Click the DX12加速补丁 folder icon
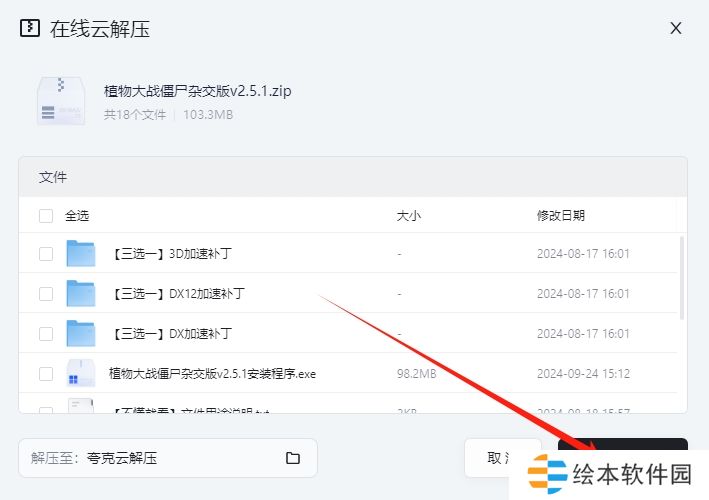This screenshot has height=500, width=709. [x=80, y=293]
